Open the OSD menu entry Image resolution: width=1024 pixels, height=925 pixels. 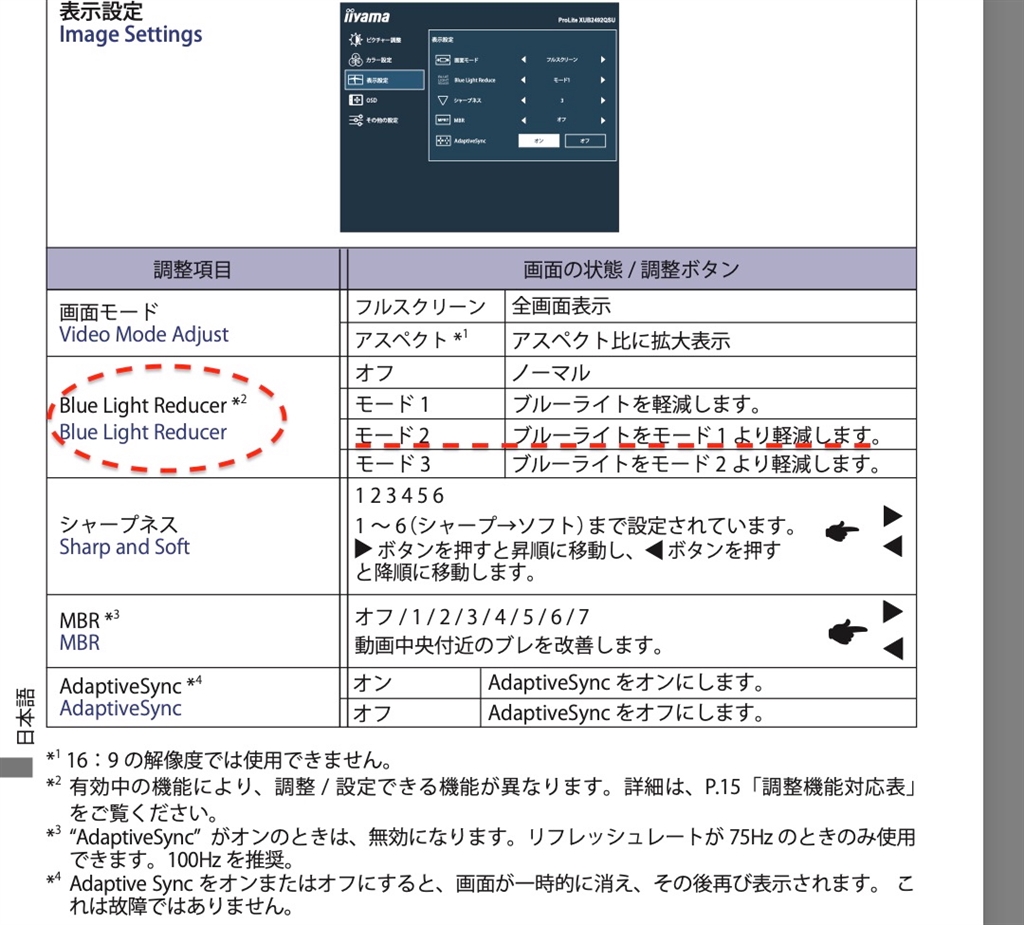(x=372, y=100)
